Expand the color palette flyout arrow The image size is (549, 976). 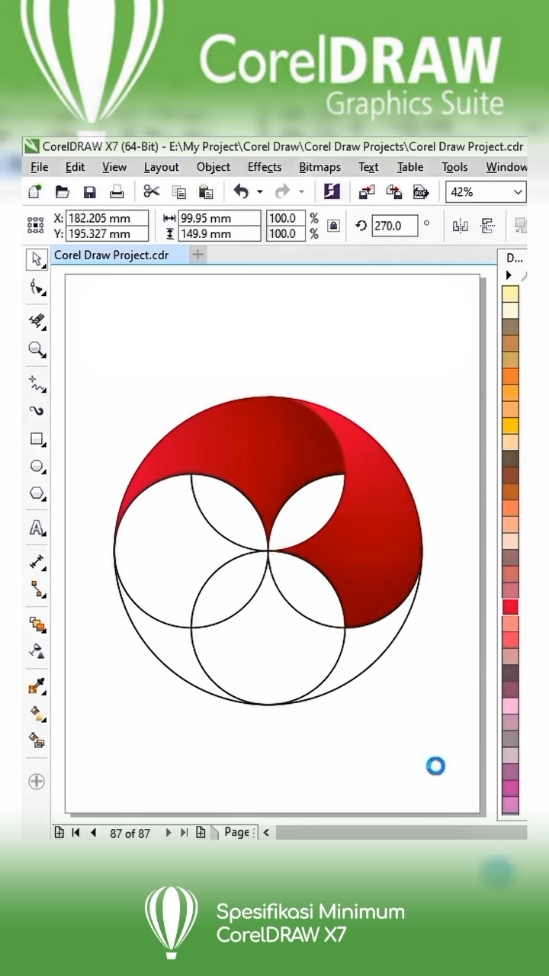tap(509, 274)
